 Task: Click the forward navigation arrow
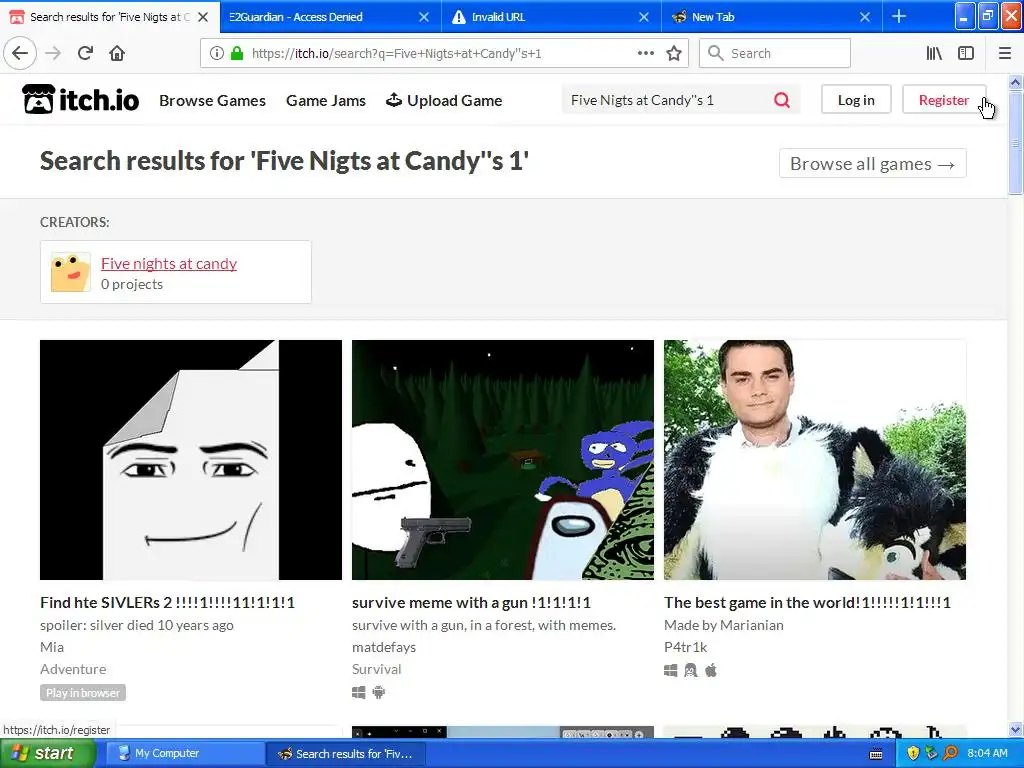[53, 54]
